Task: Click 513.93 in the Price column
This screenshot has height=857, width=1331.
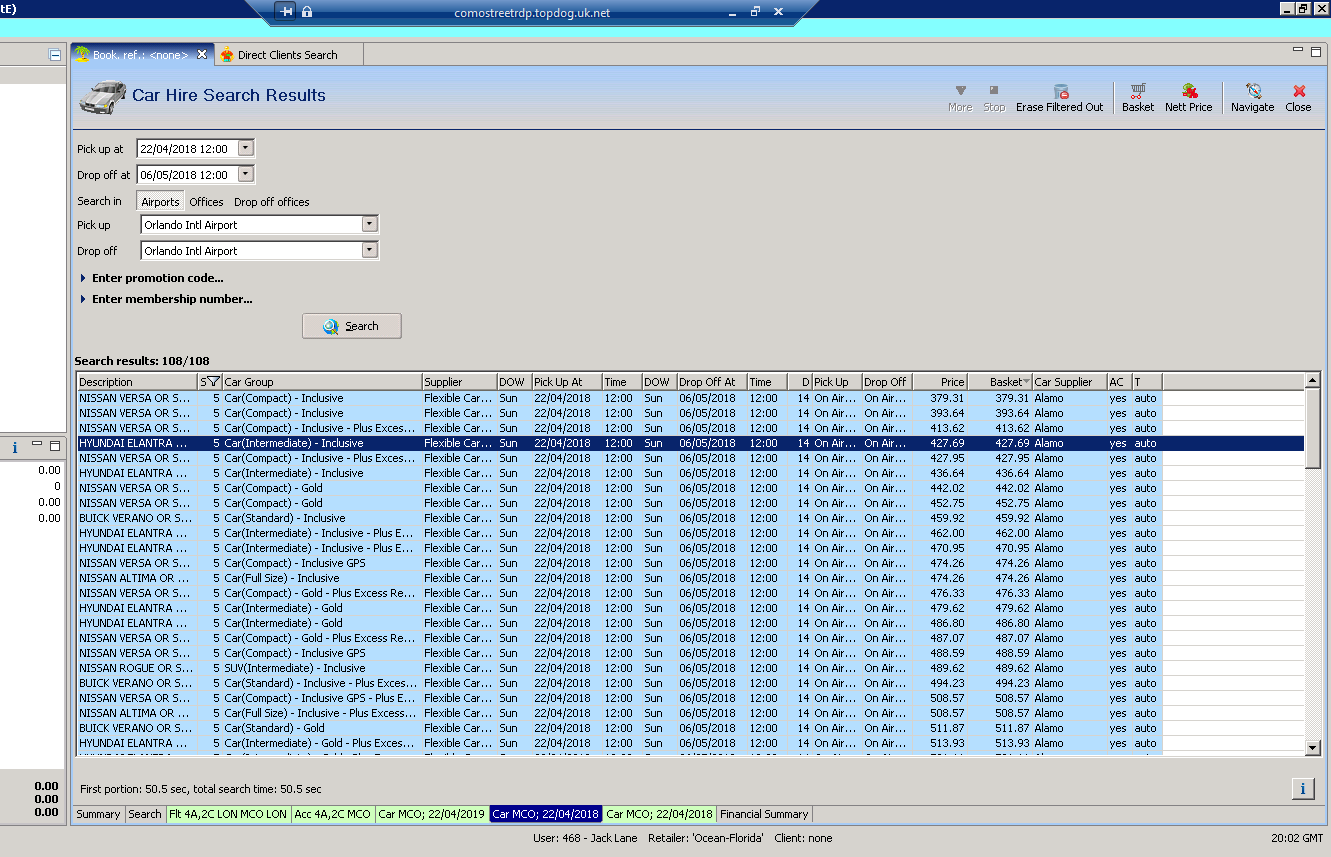Action: [x=947, y=743]
